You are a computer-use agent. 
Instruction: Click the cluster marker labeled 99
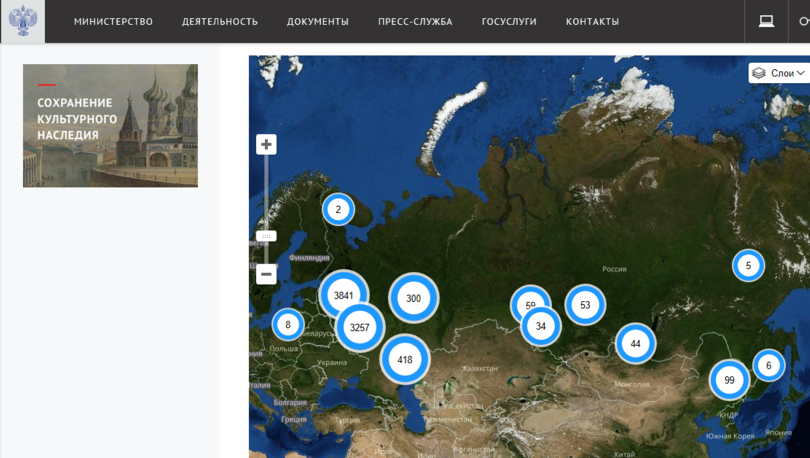pos(729,380)
